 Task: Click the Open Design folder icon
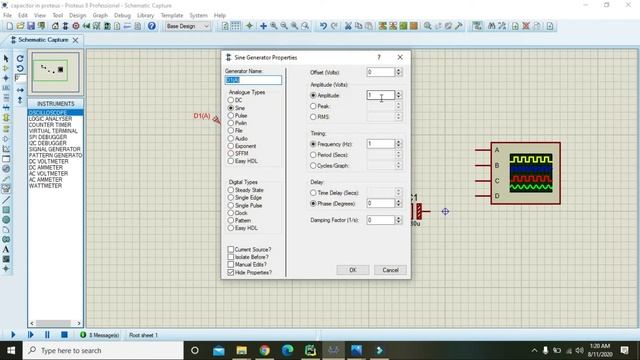pos(20,26)
